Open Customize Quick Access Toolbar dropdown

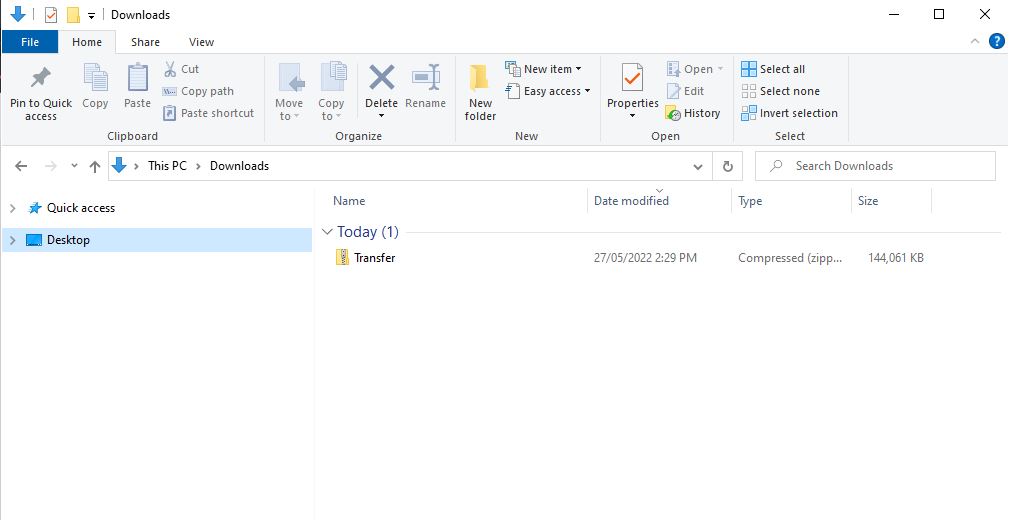tap(91, 15)
